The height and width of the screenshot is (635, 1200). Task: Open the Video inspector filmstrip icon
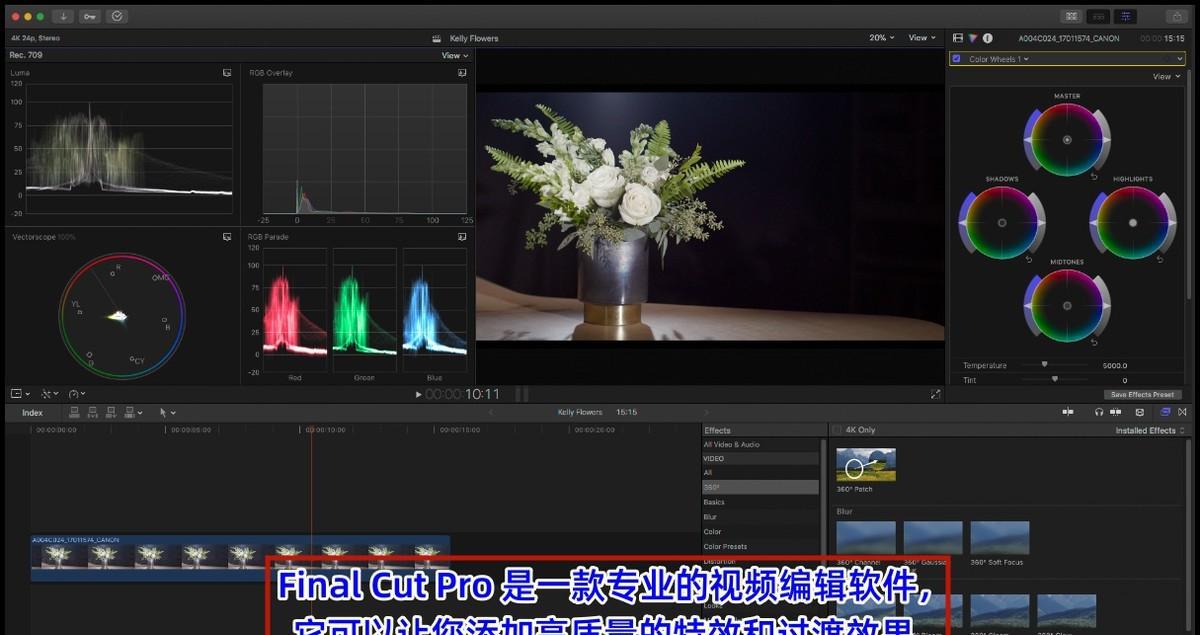pyautogui.click(x=958, y=38)
